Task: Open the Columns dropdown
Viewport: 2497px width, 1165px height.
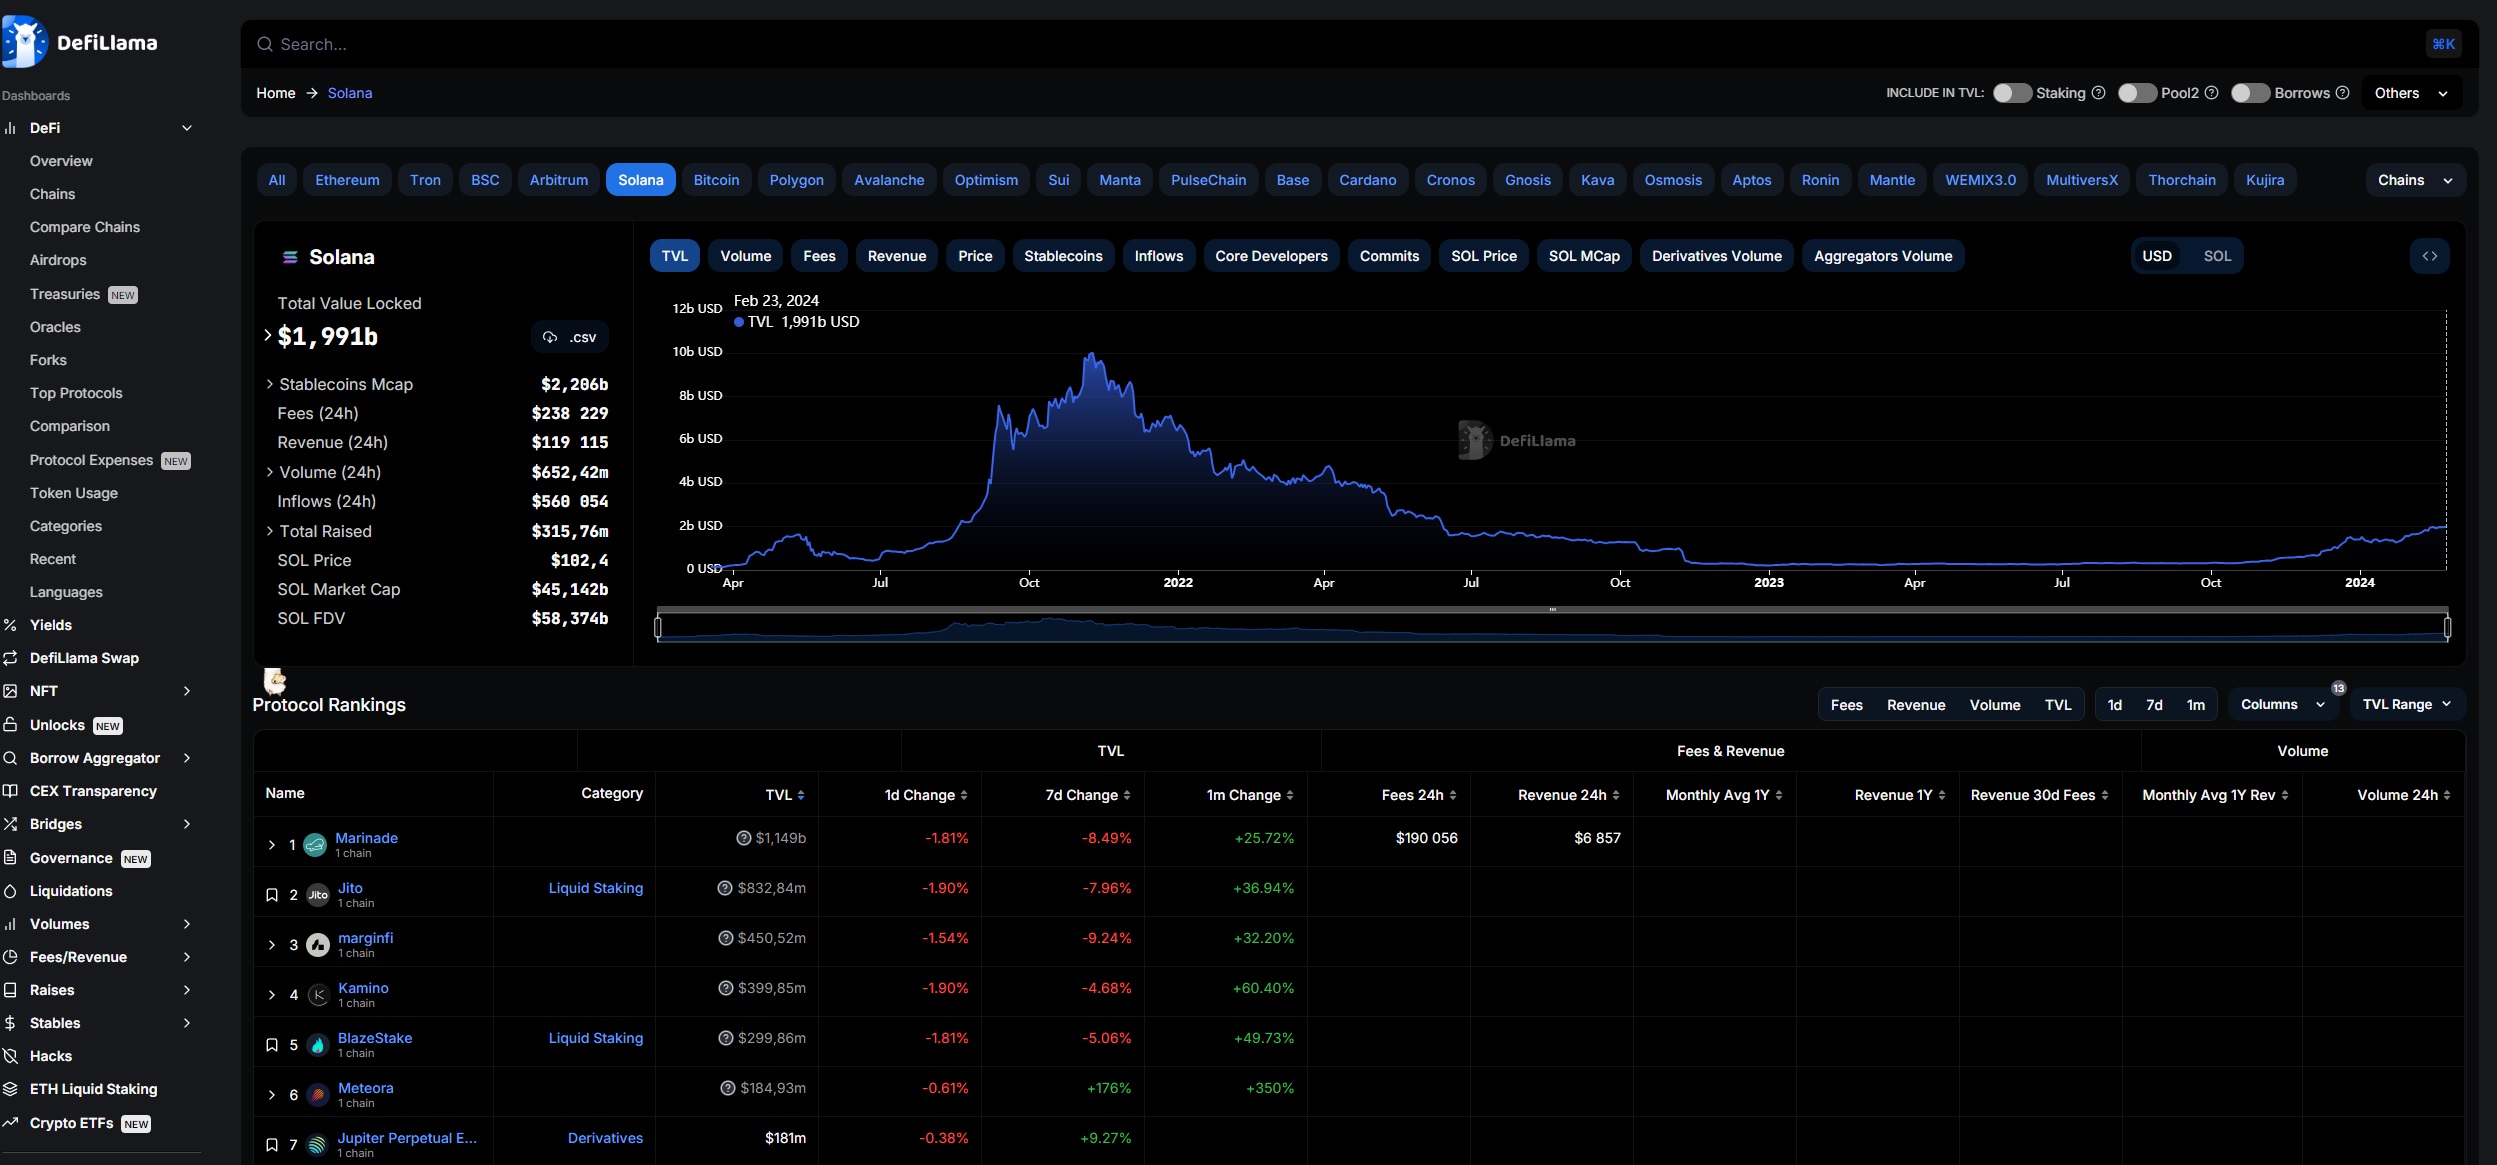Action: [2284, 704]
